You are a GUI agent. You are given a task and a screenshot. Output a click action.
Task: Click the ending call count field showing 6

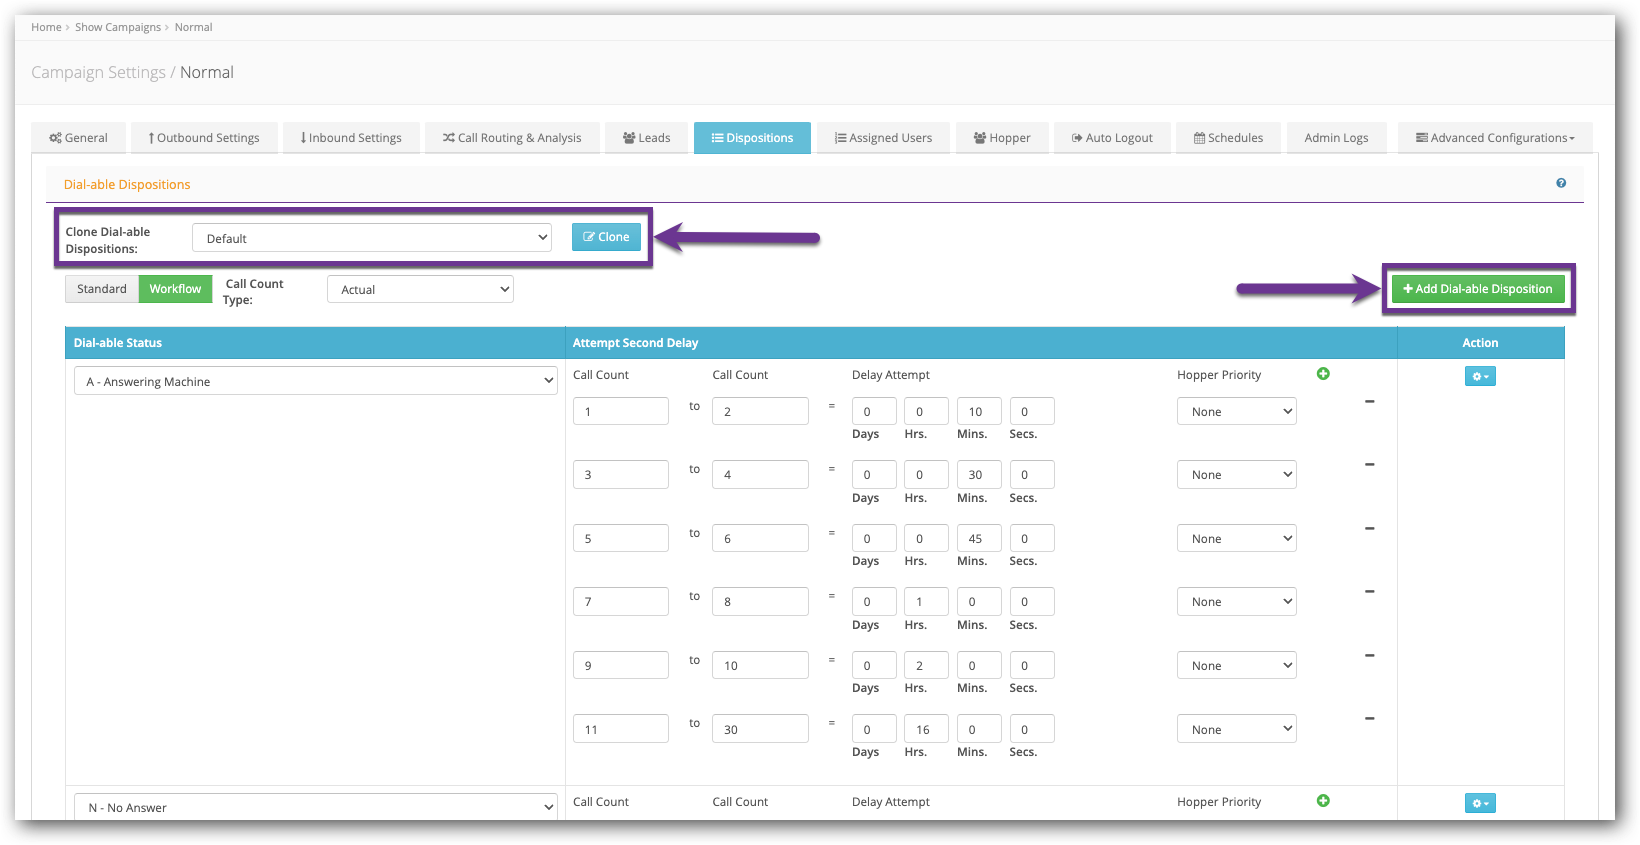coord(760,538)
